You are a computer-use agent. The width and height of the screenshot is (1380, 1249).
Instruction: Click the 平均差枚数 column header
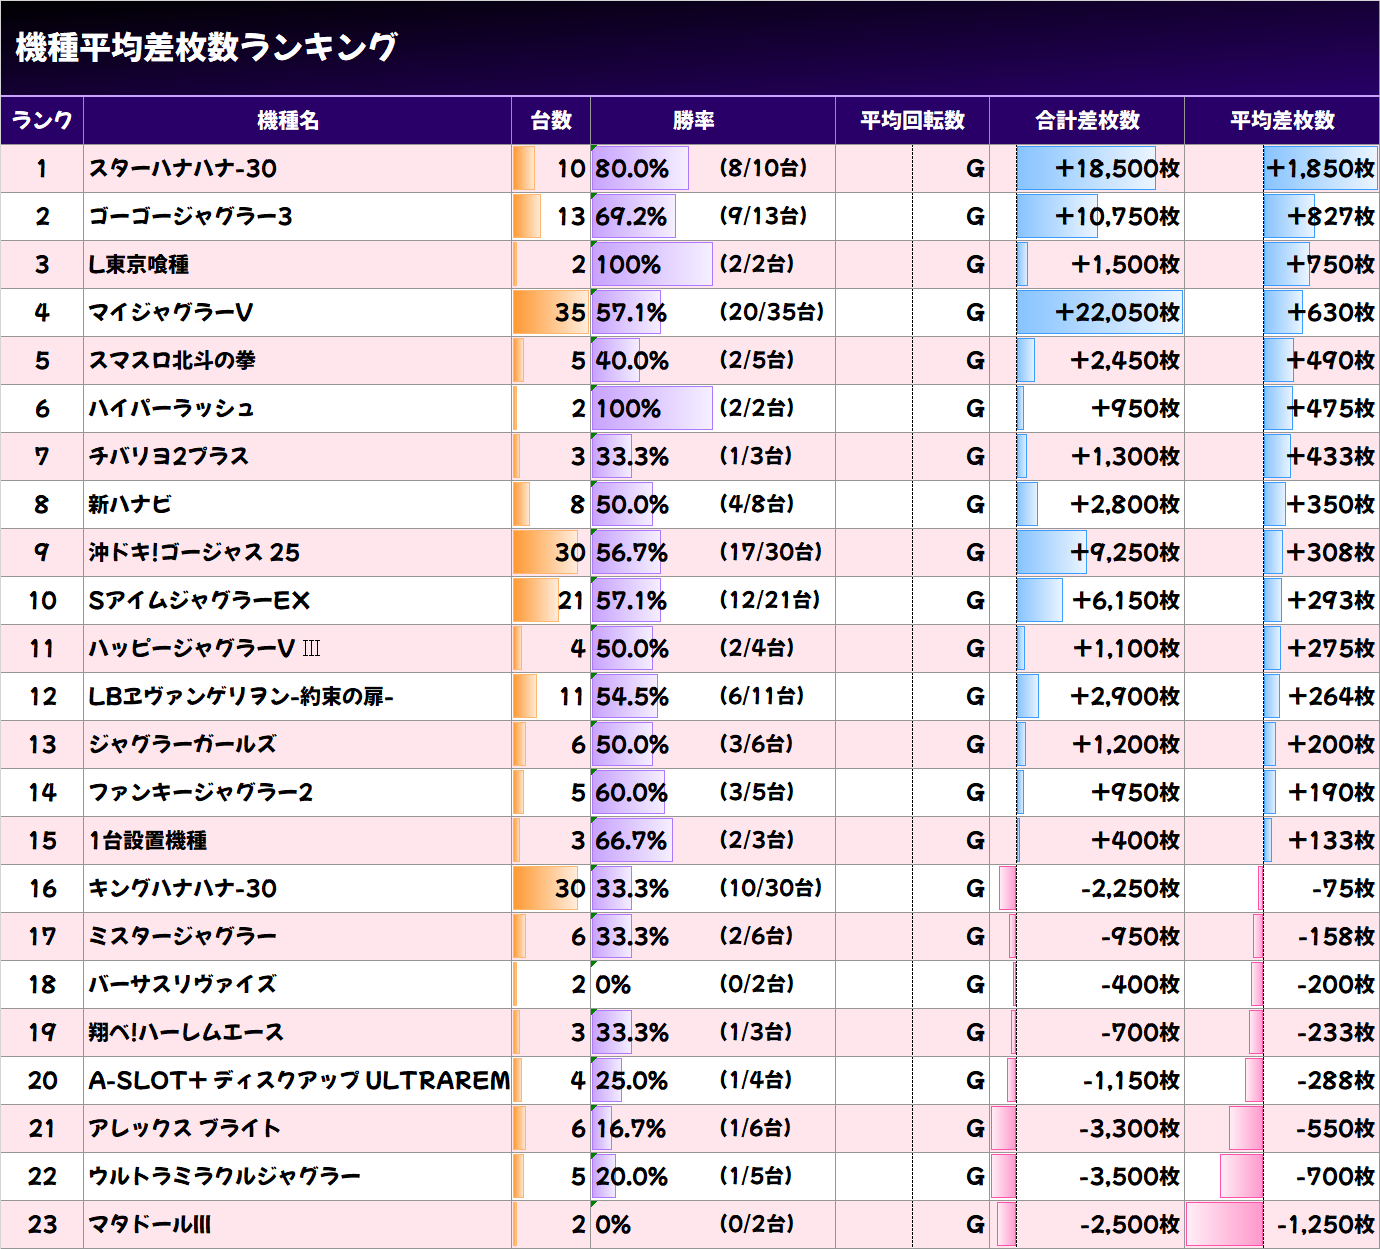[1282, 121]
